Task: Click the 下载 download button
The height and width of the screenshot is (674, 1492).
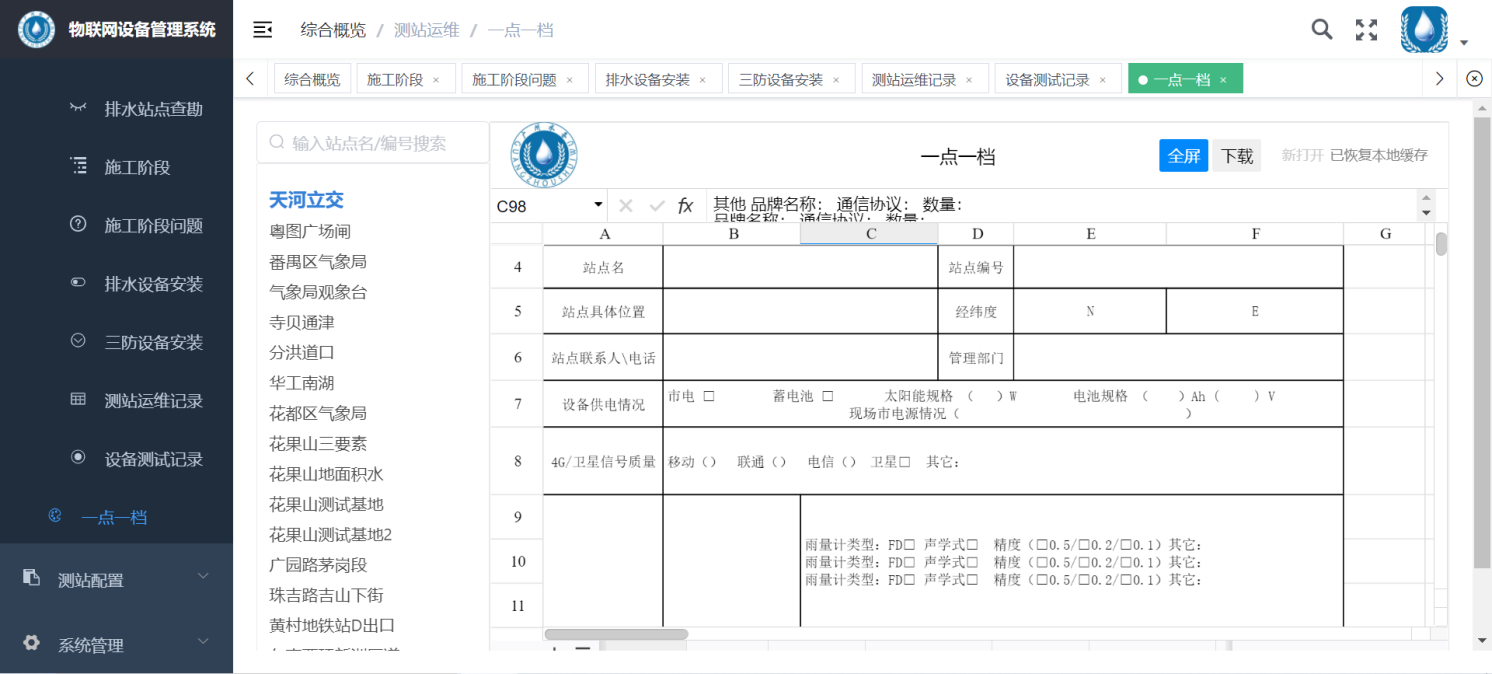Action: point(1236,156)
